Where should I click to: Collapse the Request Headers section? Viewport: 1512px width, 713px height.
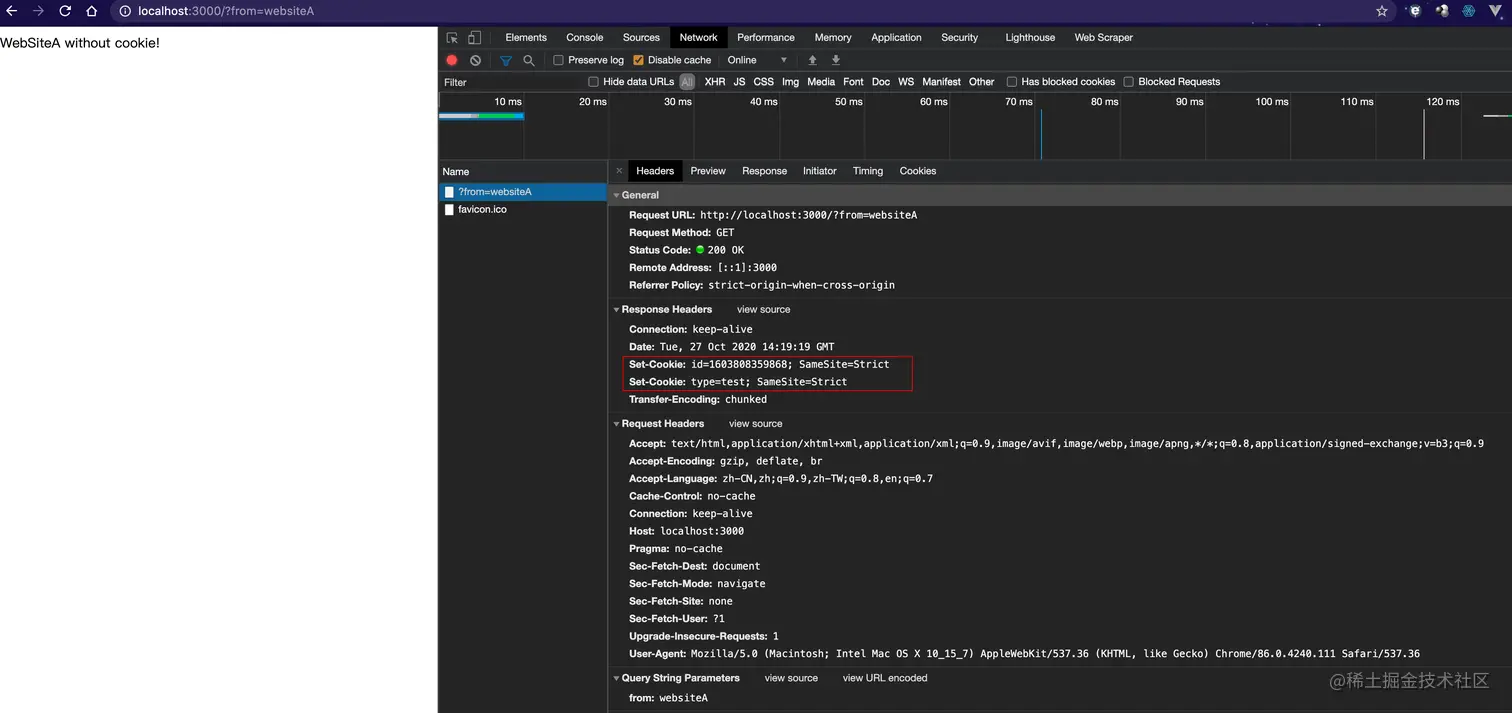pyautogui.click(x=617, y=424)
